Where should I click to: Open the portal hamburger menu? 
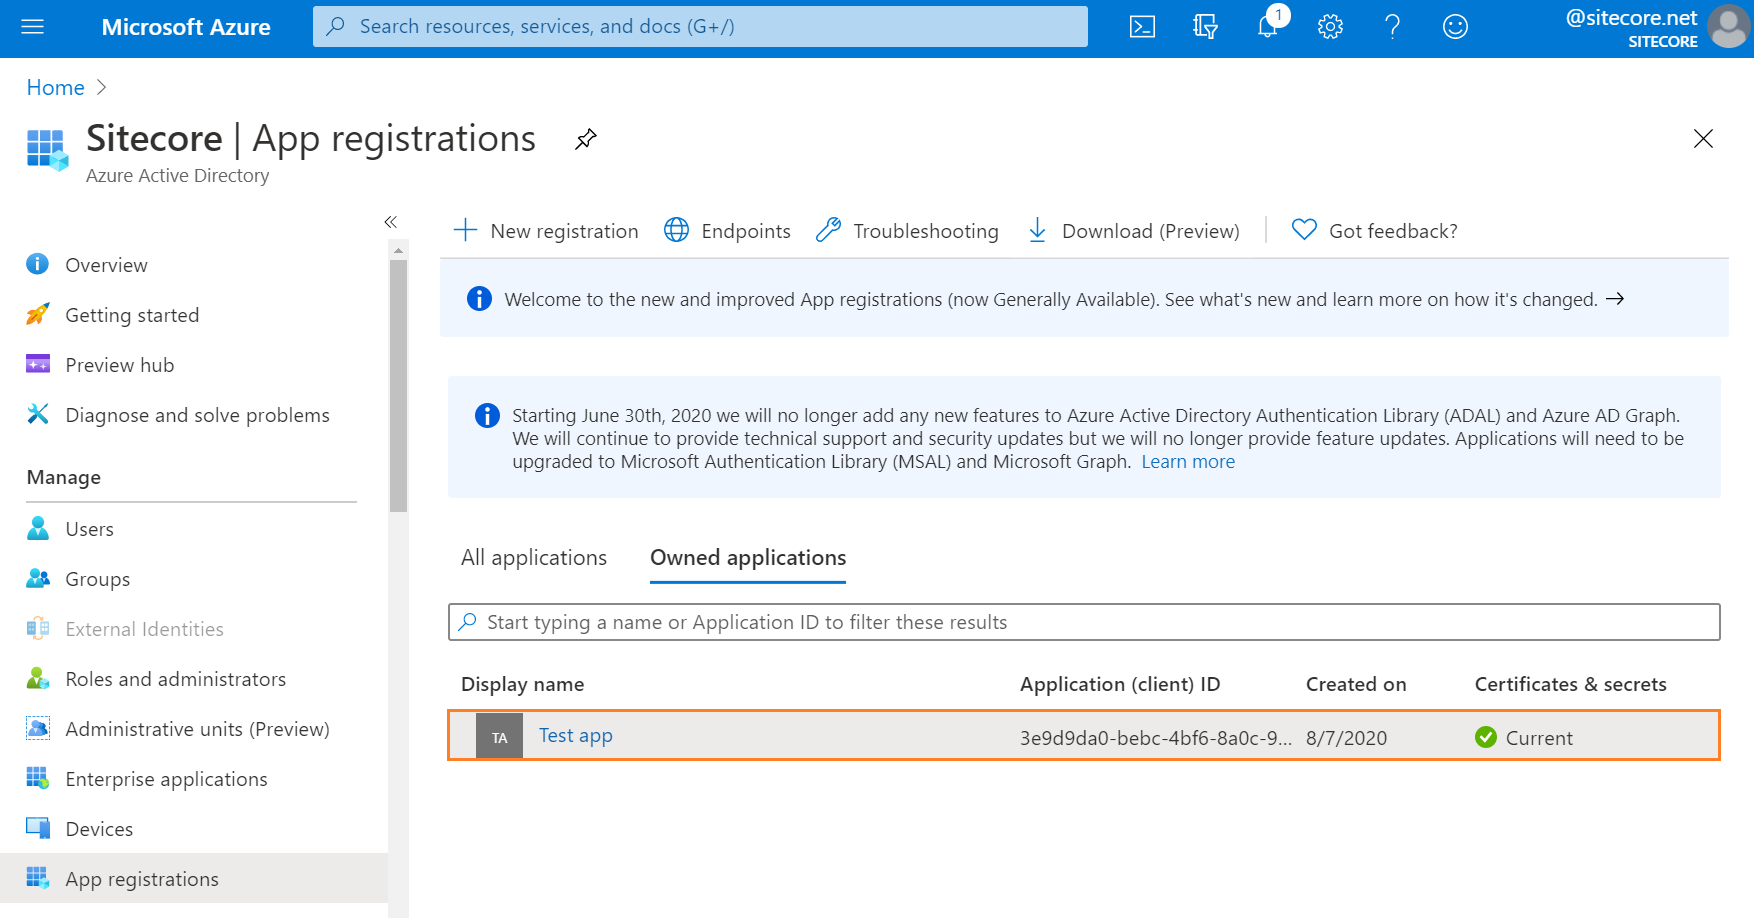[x=33, y=27]
